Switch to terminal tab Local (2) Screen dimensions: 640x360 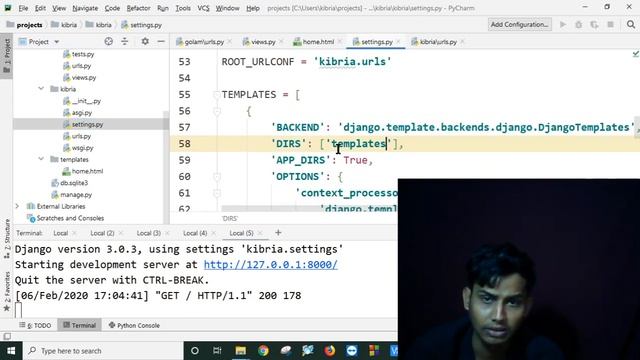(x=102, y=233)
